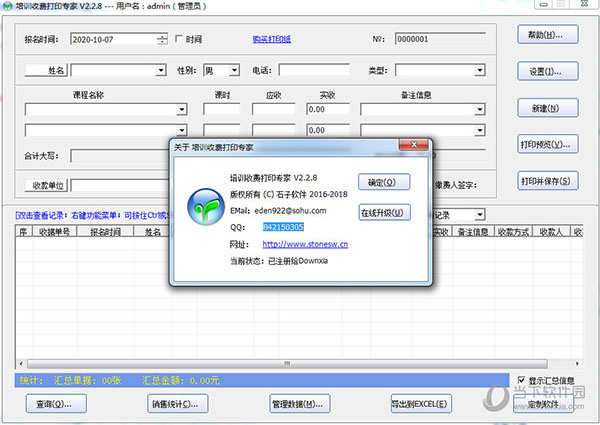Open 管理数据(M) manage data button
The image size is (600, 425).
[300, 404]
